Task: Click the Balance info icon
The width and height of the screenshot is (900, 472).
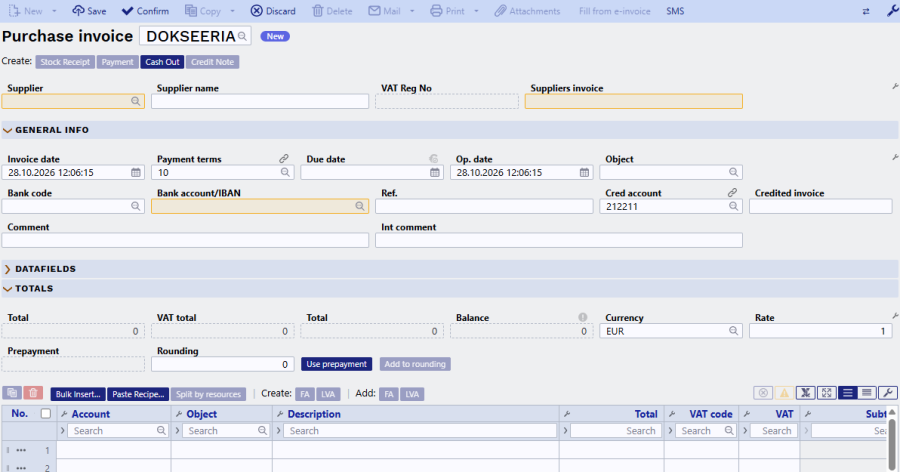Action: (583, 317)
